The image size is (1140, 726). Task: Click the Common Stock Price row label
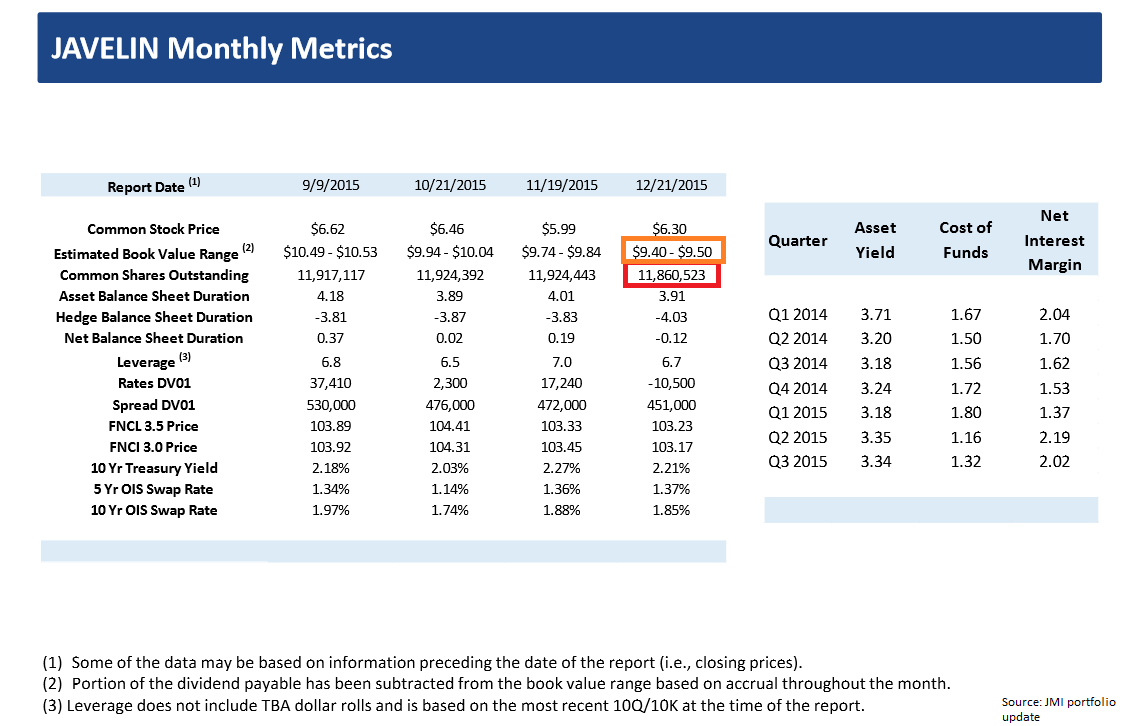click(154, 228)
